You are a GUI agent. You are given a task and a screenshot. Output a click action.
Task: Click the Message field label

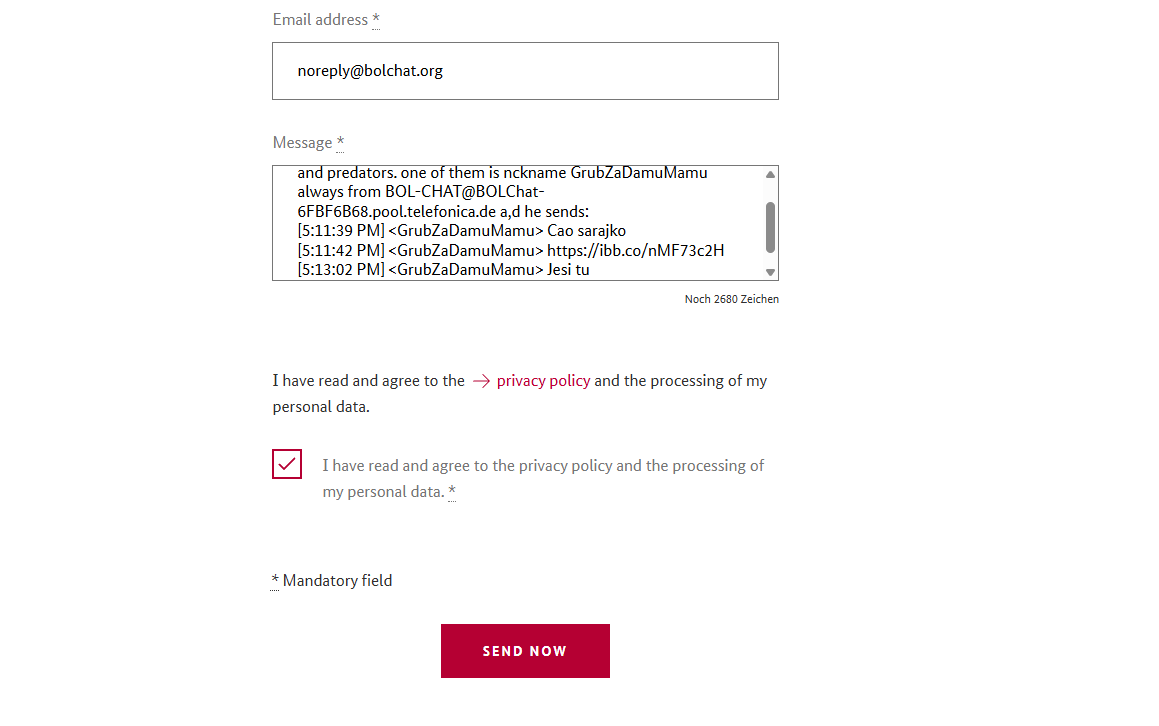click(x=302, y=143)
